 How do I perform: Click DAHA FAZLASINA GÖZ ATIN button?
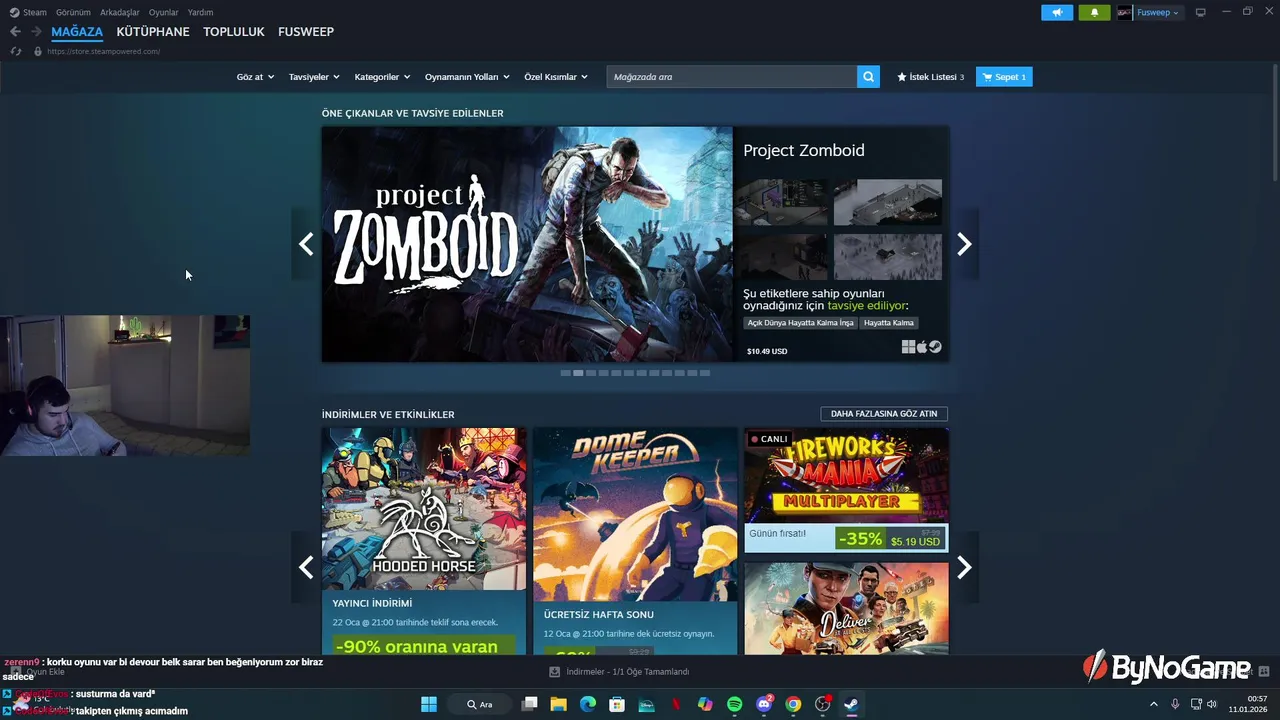pyautogui.click(x=884, y=414)
